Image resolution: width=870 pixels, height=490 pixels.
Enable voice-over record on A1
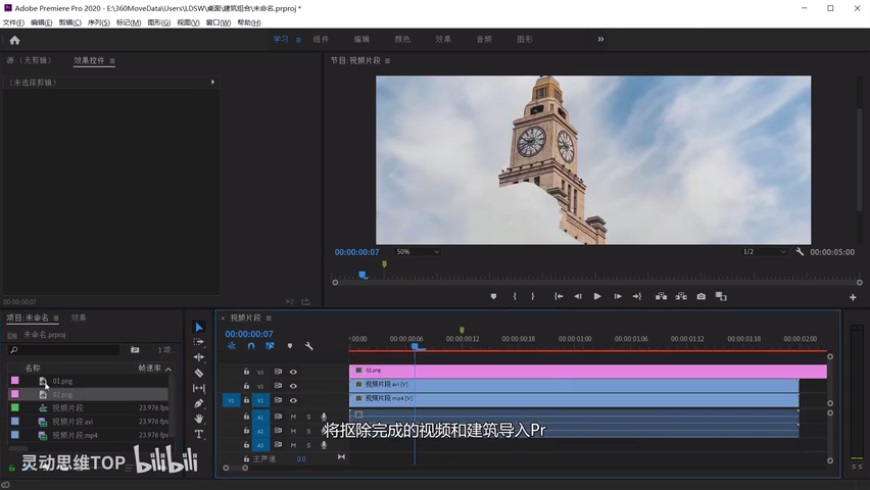point(323,416)
